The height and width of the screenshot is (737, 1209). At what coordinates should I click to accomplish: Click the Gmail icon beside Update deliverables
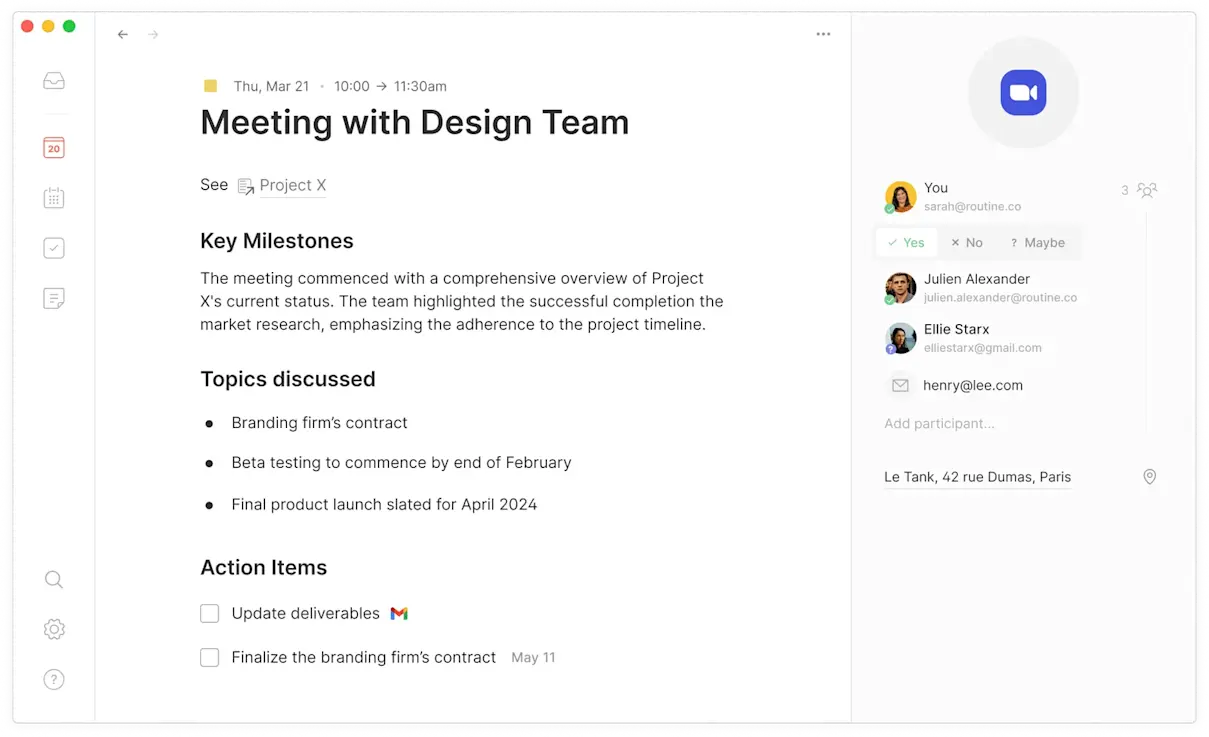click(399, 613)
